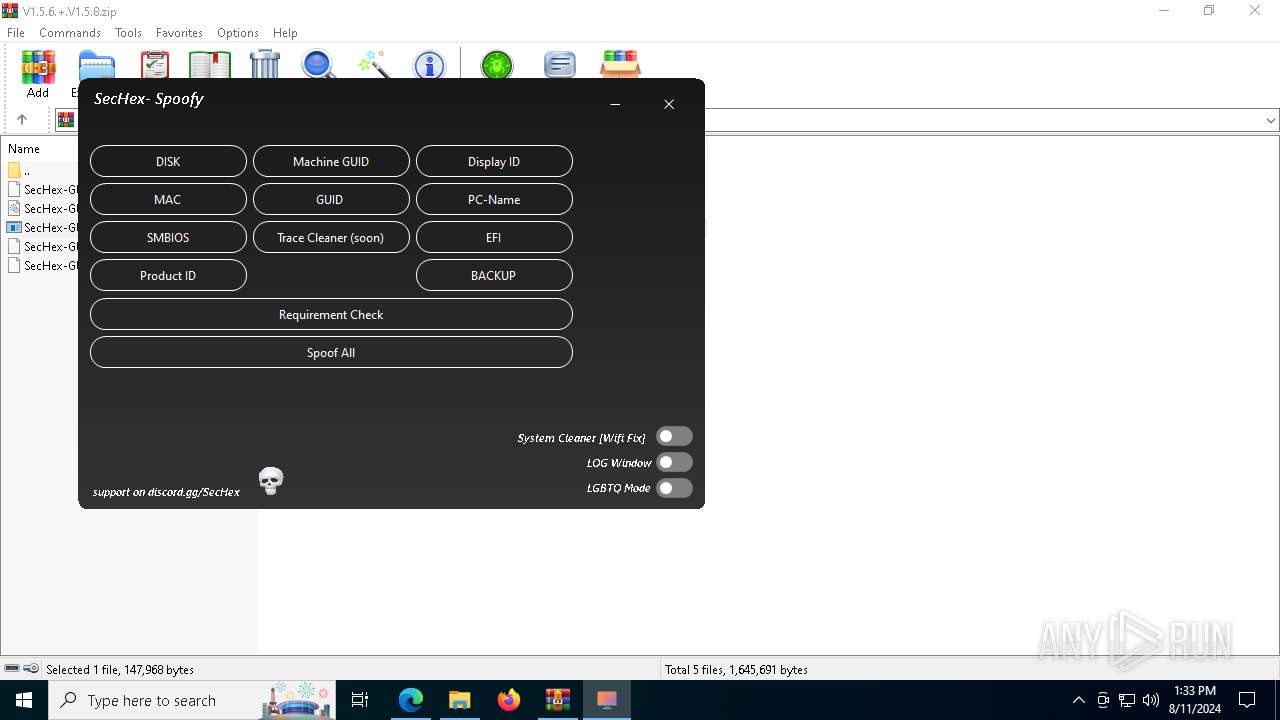This screenshot has height=720, width=1280.
Task: Click the WinRAR VirusScan green bug icon
Action: [497, 64]
